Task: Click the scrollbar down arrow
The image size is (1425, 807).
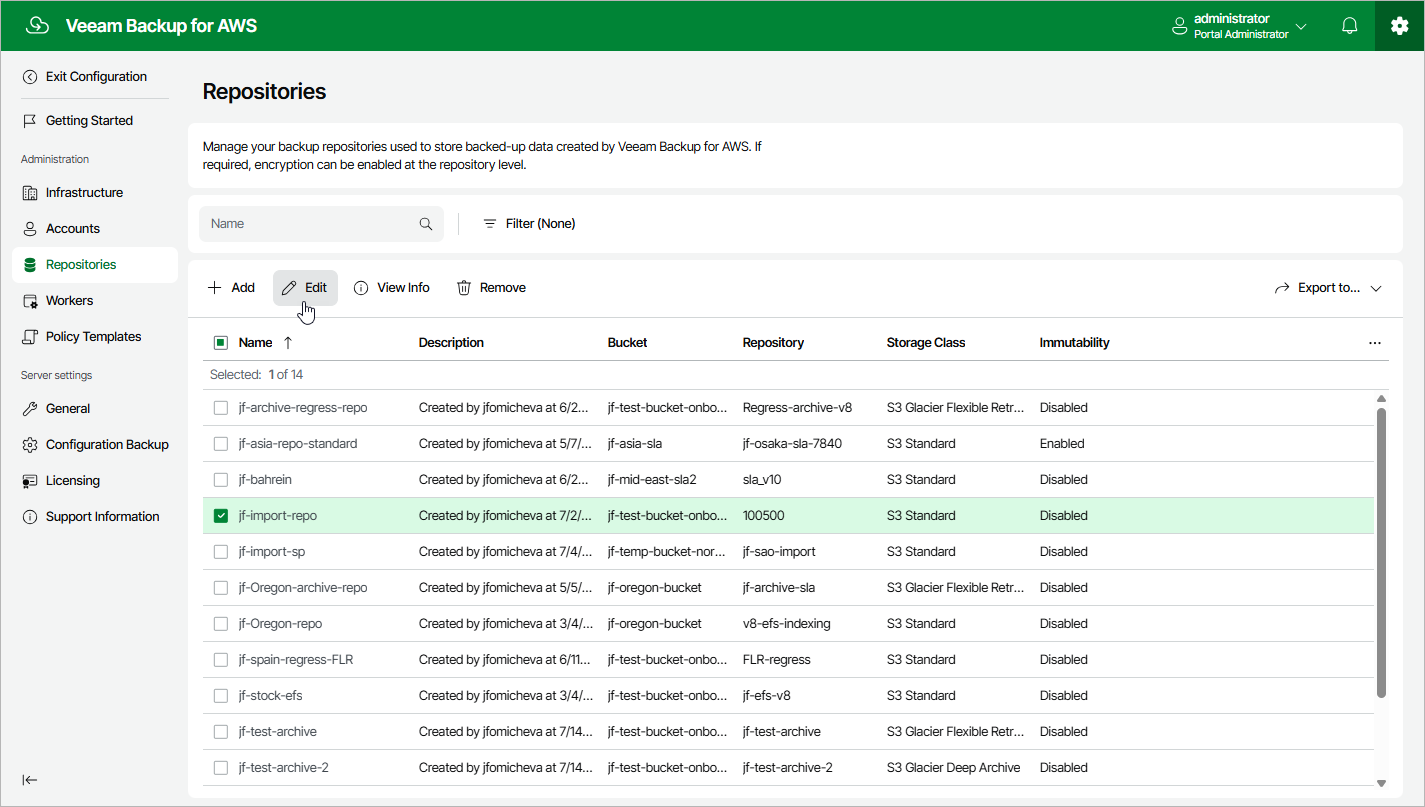Action: point(1382,784)
